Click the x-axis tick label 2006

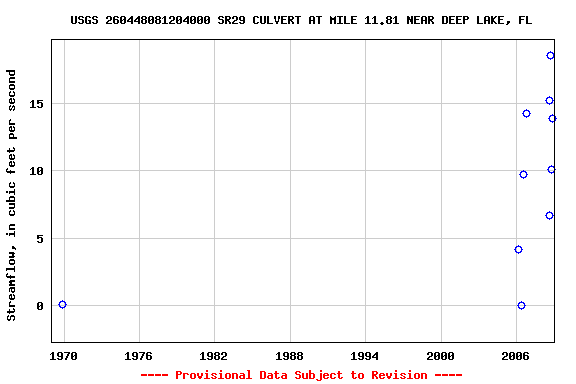tap(515, 356)
